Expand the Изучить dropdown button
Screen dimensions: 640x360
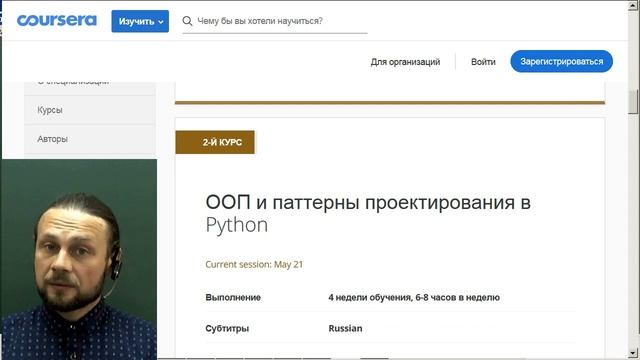pos(140,21)
